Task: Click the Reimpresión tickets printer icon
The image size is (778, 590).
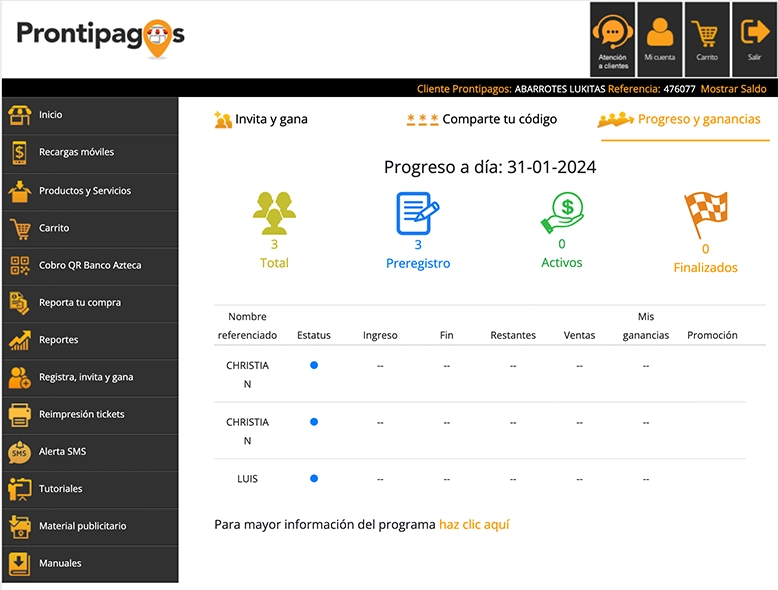Action: coord(20,415)
